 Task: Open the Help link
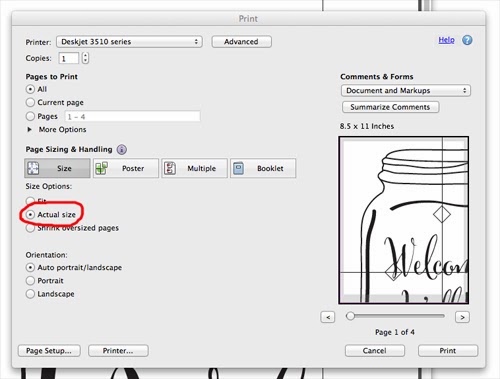pyautogui.click(x=446, y=40)
